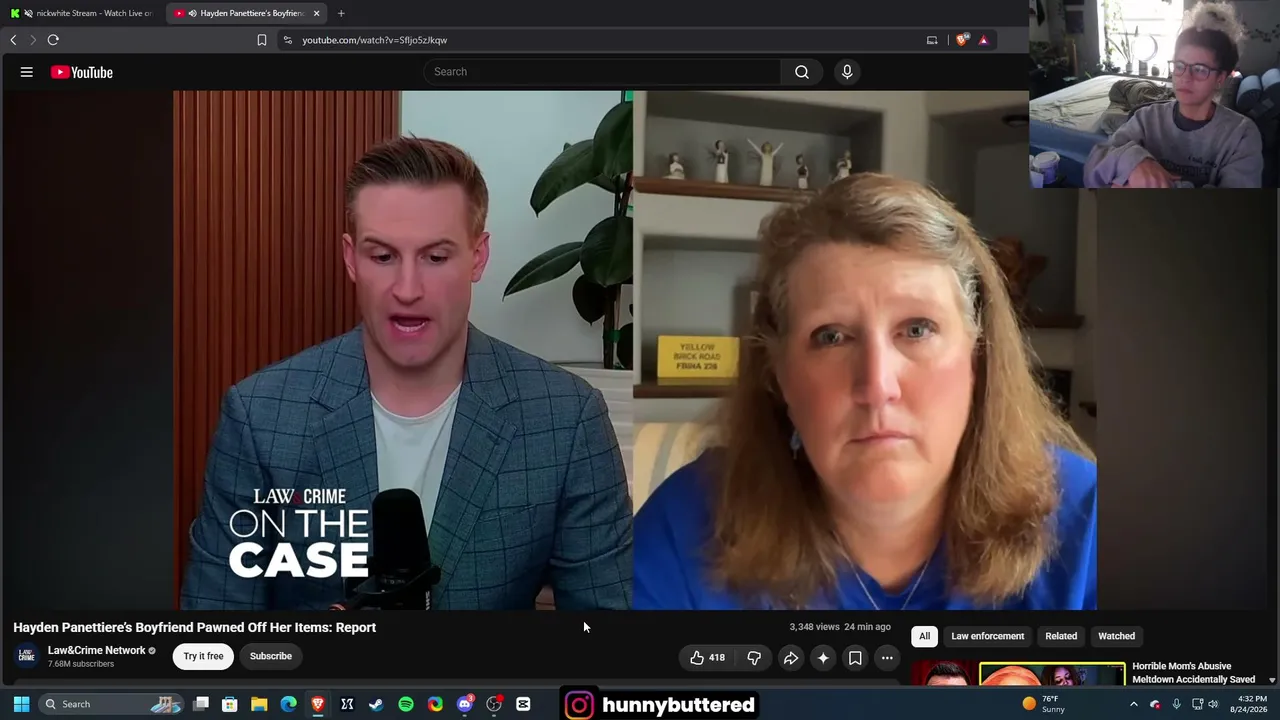
Task: Switch to the nickwhite Stream tab
Action: pyautogui.click(x=83, y=13)
